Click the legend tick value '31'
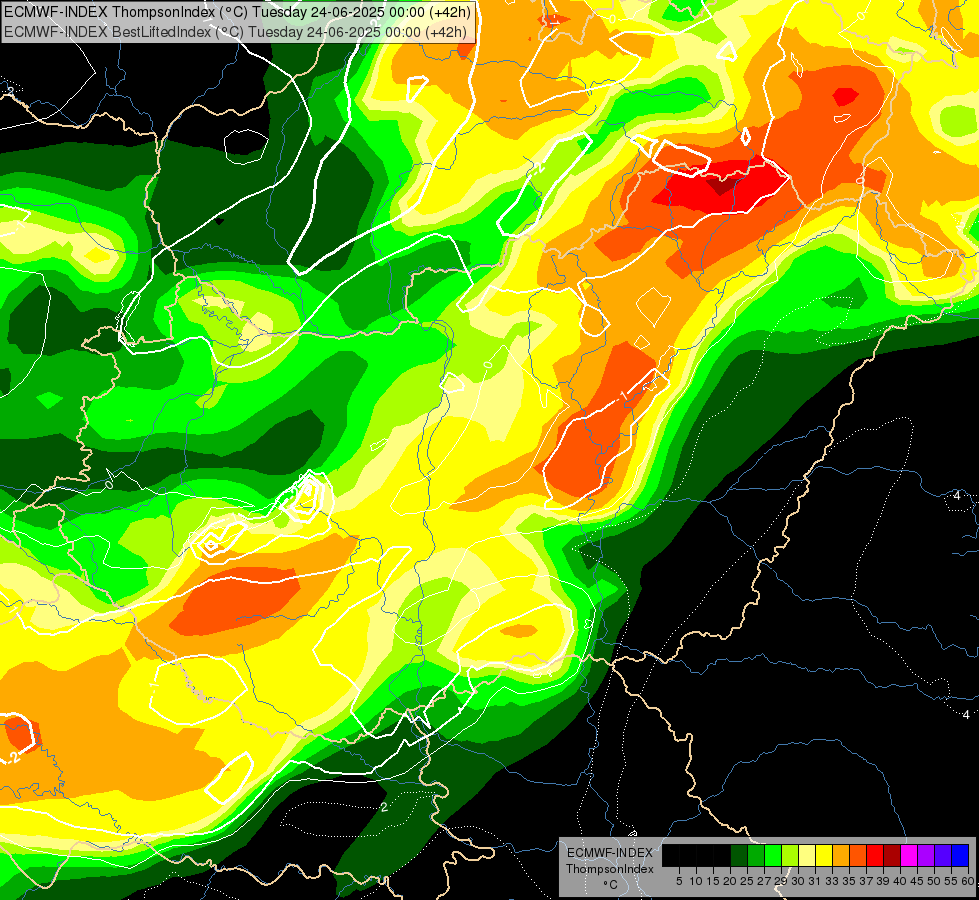979x900 pixels. (815, 881)
